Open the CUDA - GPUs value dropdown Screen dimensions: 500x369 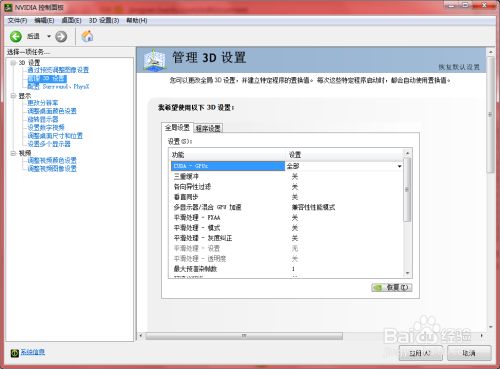(x=399, y=166)
